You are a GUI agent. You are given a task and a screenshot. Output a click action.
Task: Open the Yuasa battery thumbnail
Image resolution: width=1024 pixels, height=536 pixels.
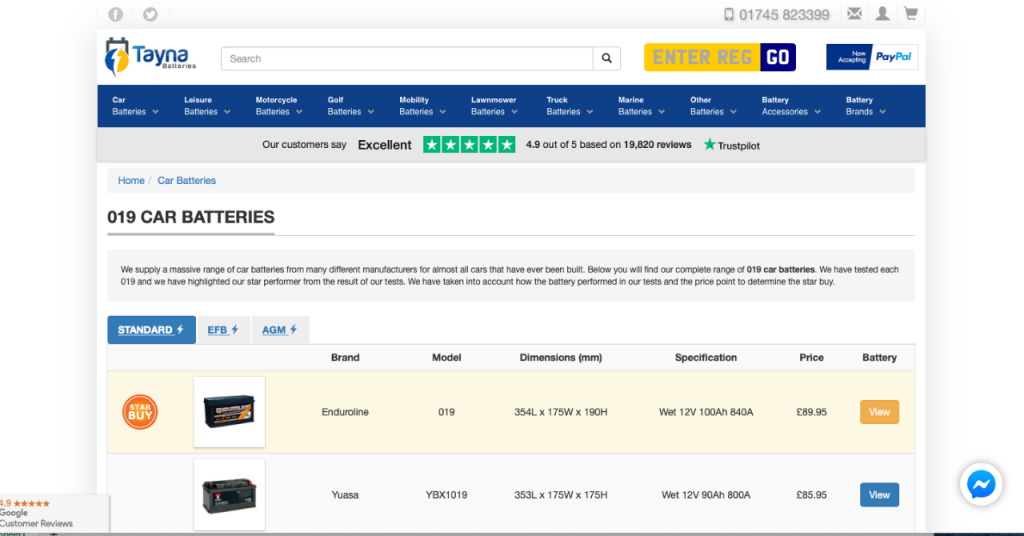[229, 494]
